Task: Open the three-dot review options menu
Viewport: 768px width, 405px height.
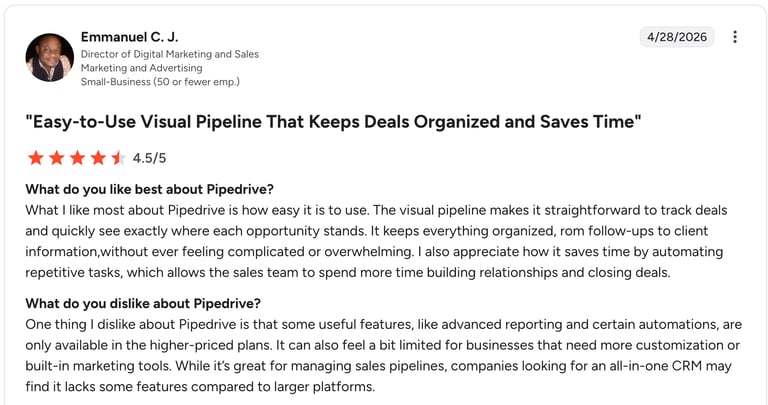Action: [x=735, y=37]
